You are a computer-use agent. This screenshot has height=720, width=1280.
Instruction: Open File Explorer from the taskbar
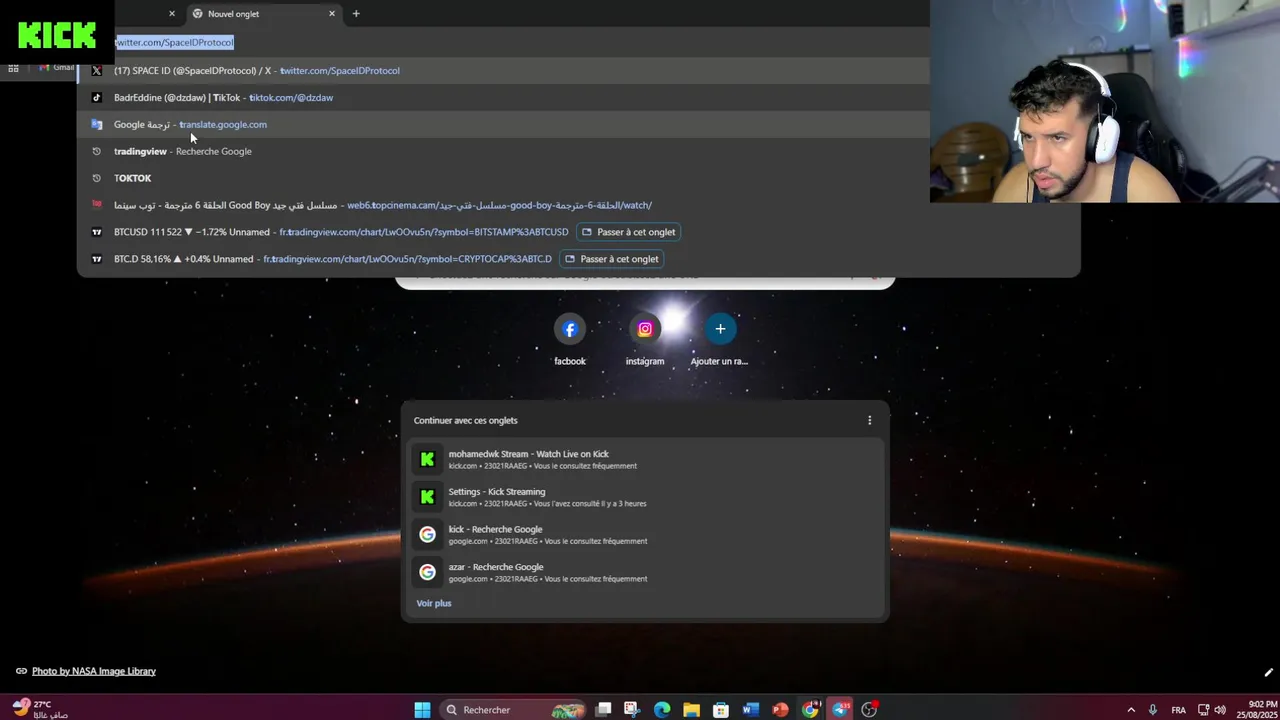[x=691, y=710]
